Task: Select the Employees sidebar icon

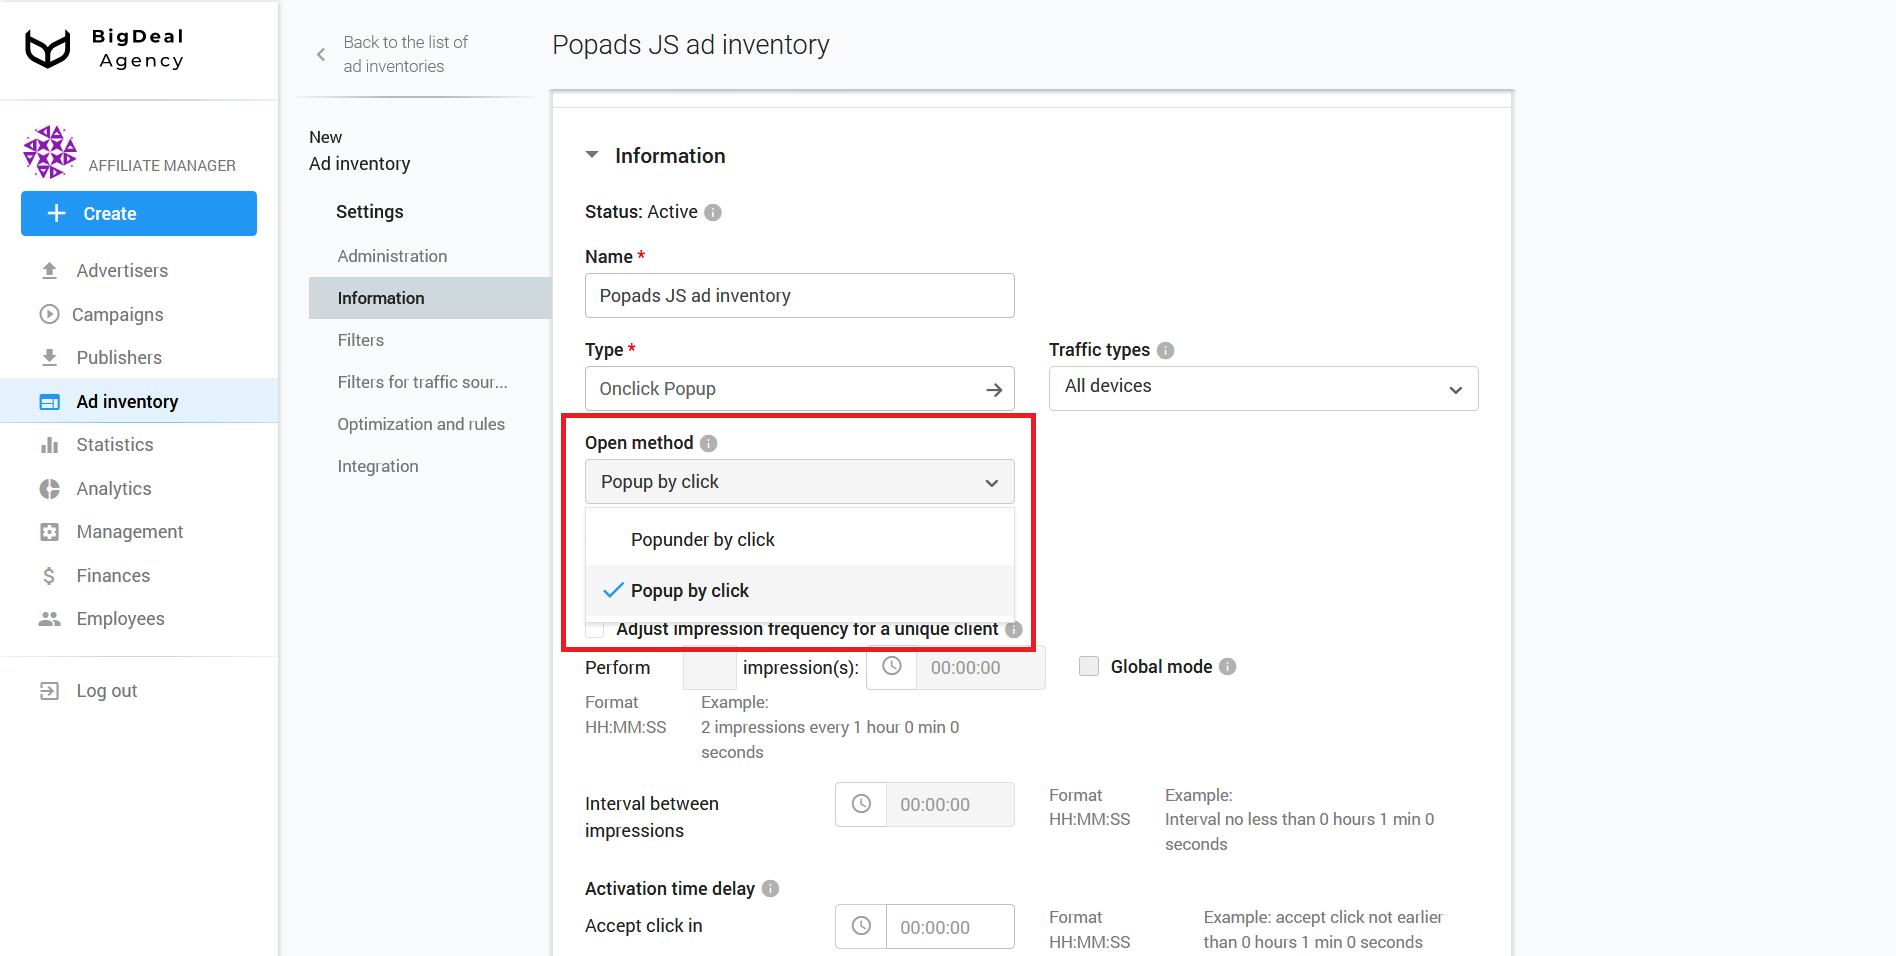Action: coord(50,618)
